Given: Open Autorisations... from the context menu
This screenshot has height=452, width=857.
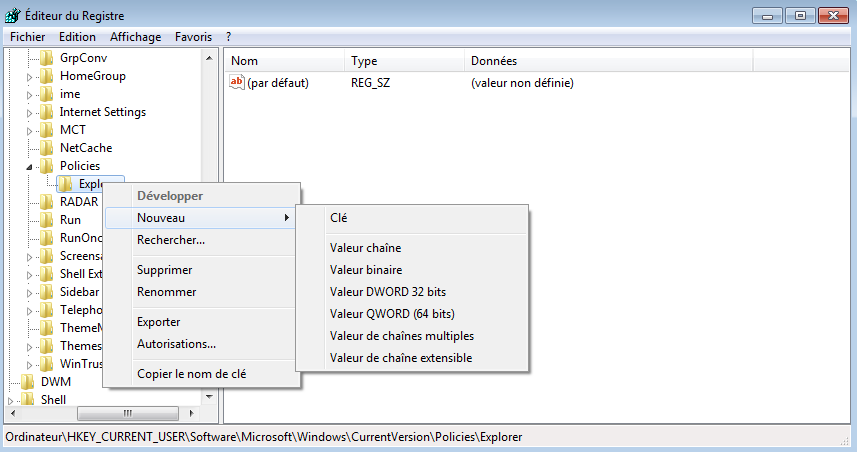Looking at the screenshot, I should coord(200,344).
